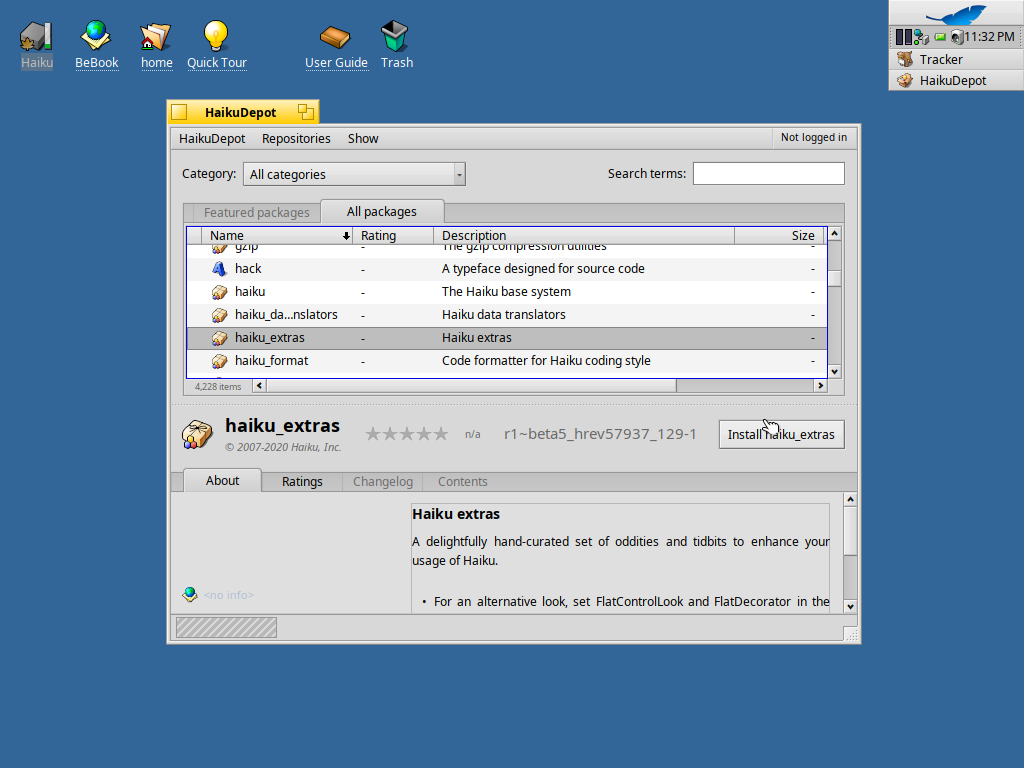Click the HaikuDepot window close box
Screen dimensions: 1024x768
coord(180,112)
